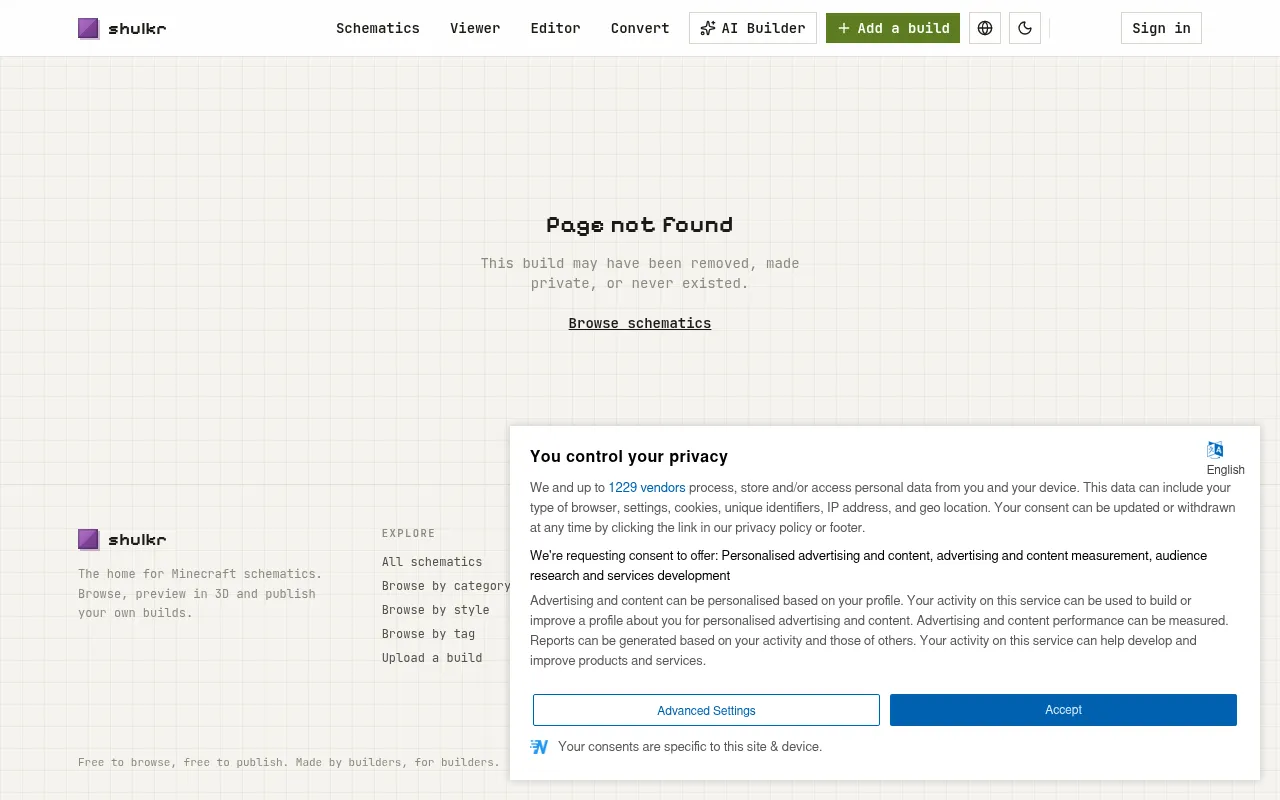Click the Page not found heading

(x=640, y=225)
